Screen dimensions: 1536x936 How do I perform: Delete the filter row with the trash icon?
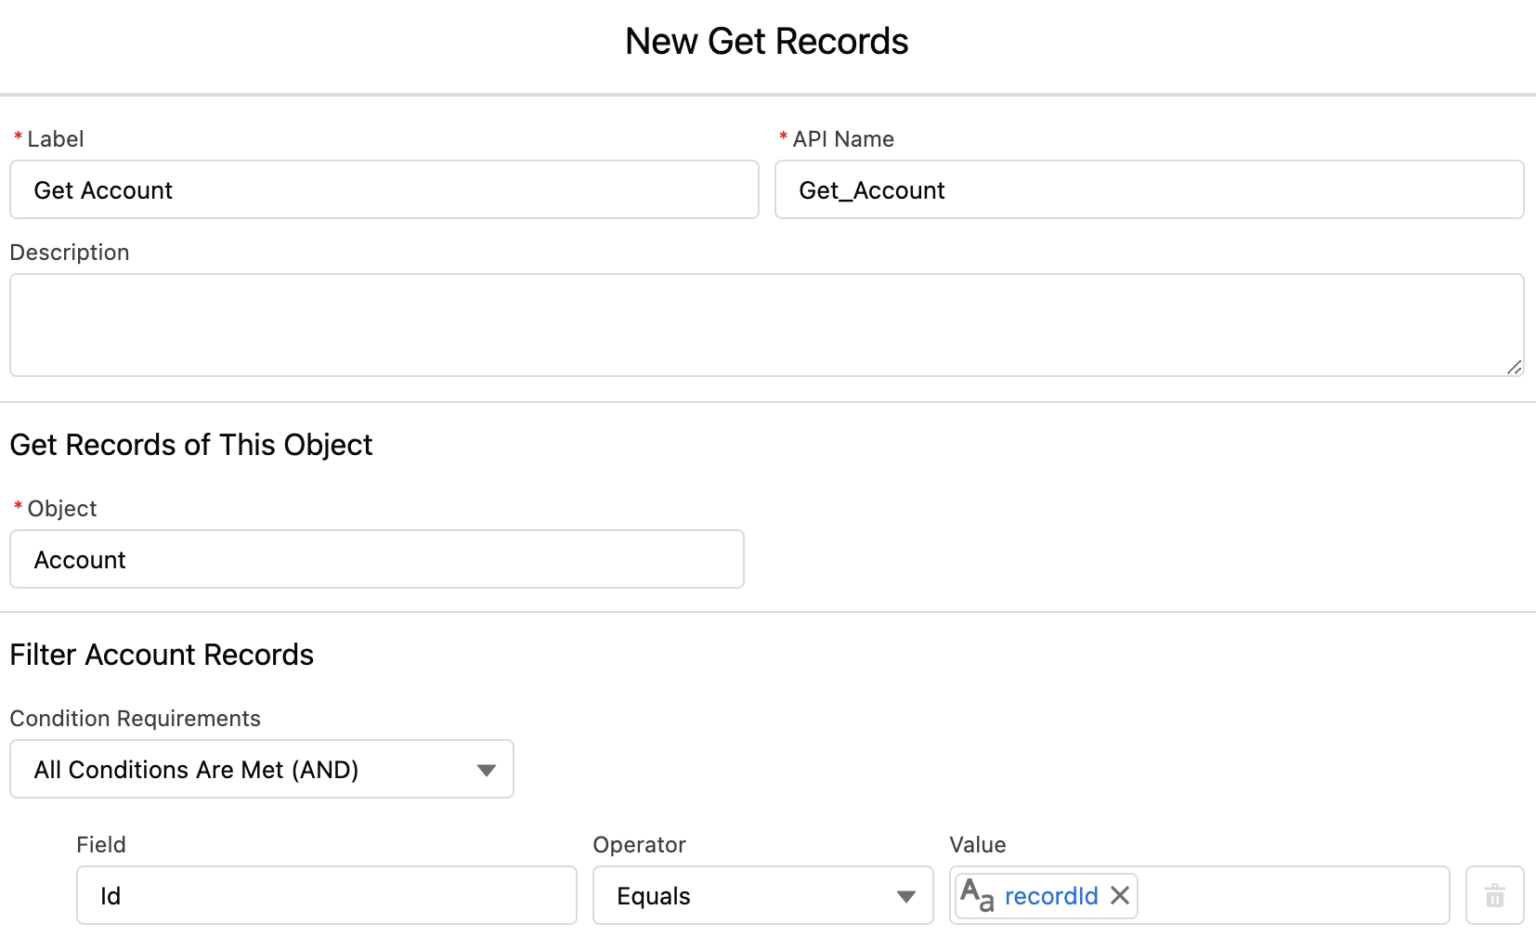(1494, 896)
